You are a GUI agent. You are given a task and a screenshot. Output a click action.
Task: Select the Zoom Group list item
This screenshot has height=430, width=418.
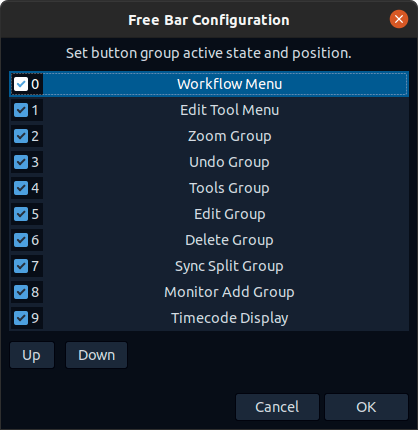(209, 136)
